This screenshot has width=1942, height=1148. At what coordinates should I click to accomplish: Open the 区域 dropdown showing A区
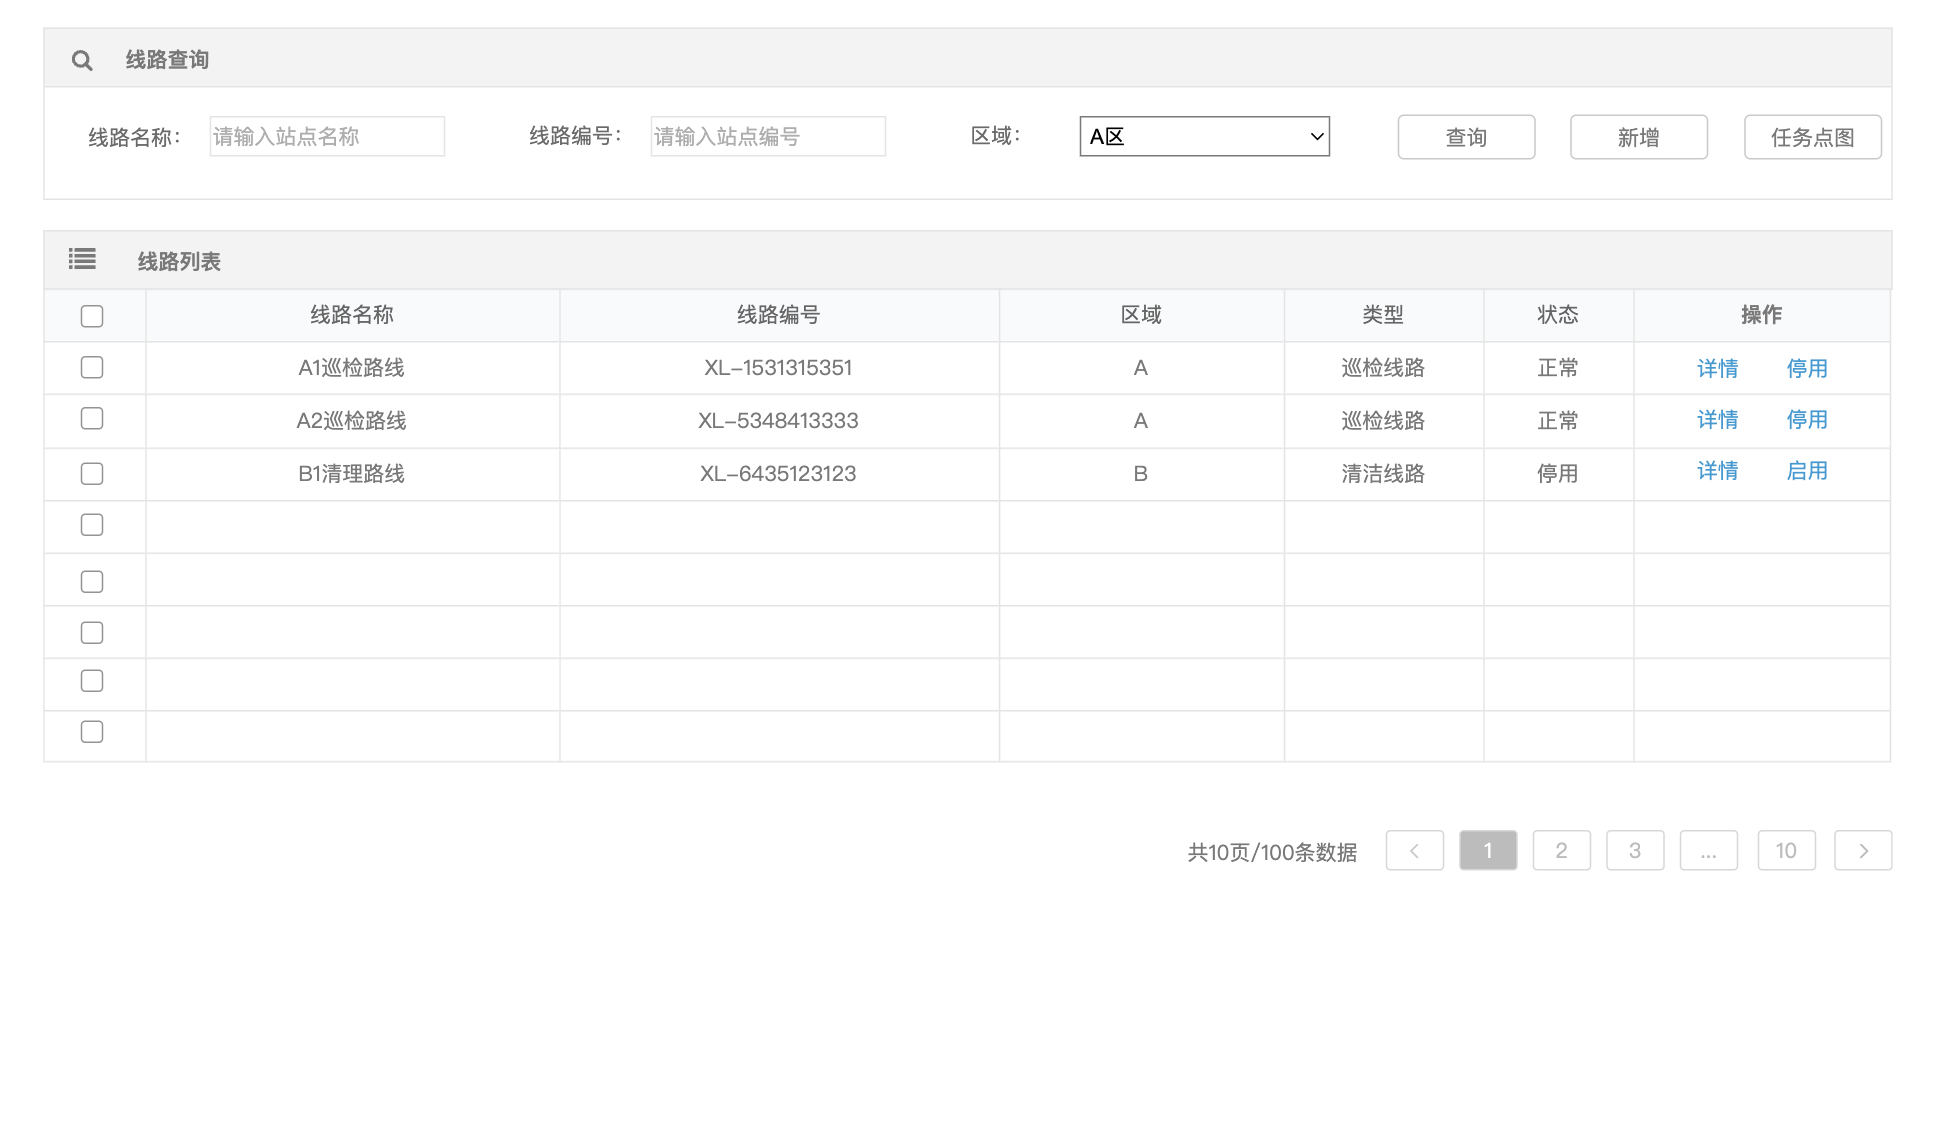click(1204, 137)
